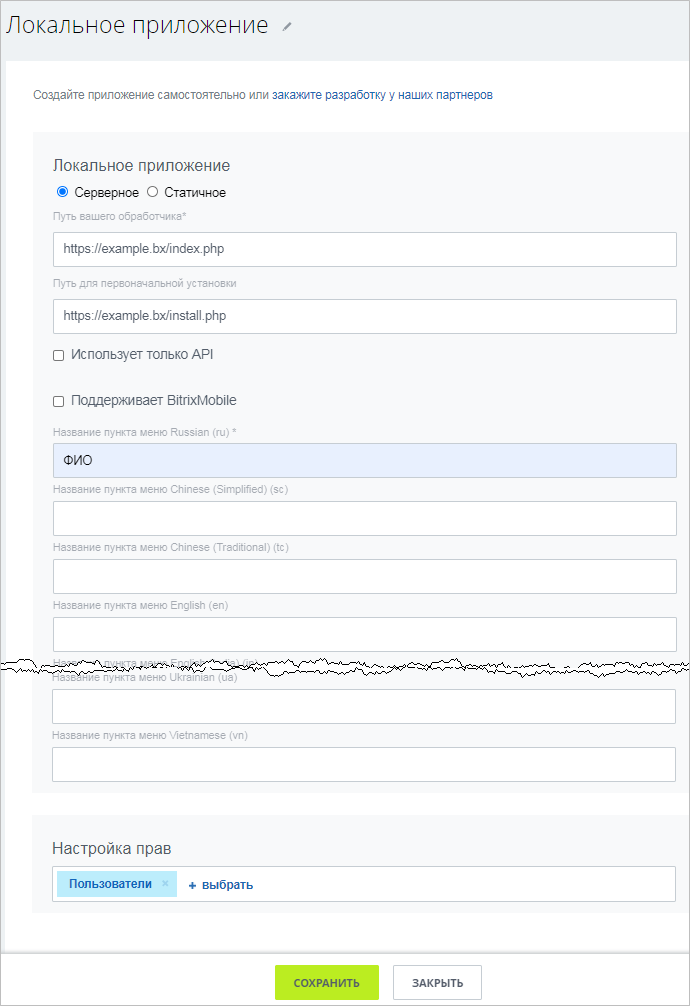
Task: Click the Chinese (Traditional) menu name field
Action: point(364,577)
